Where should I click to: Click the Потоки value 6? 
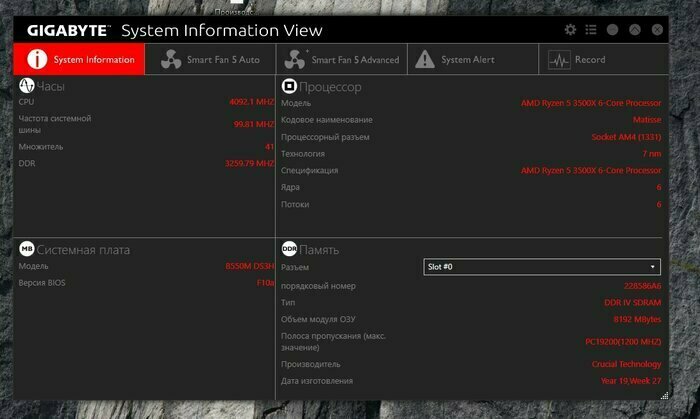(658, 204)
